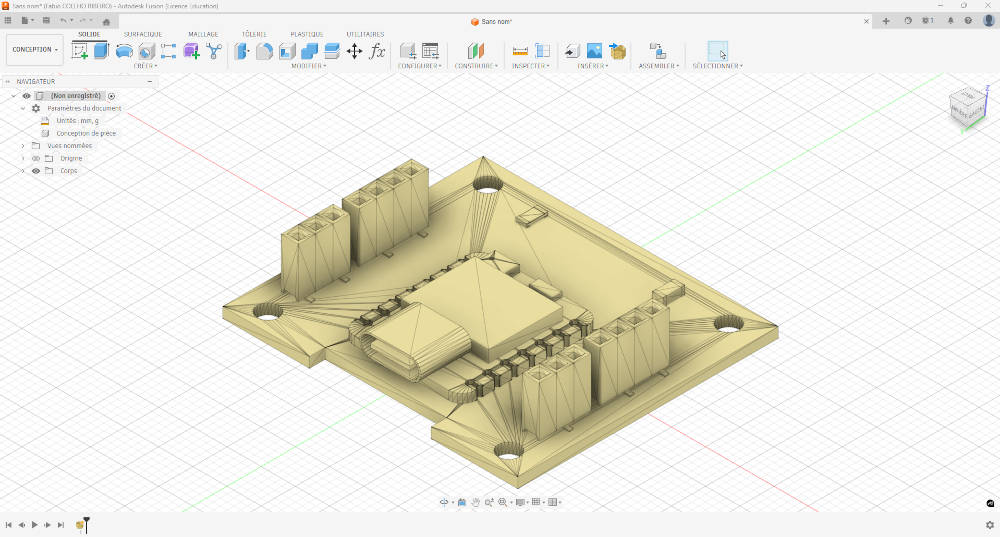Image resolution: width=1000 pixels, height=537 pixels.
Task: Click the scissors-shaped derive tool icon
Action: (214, 51)
